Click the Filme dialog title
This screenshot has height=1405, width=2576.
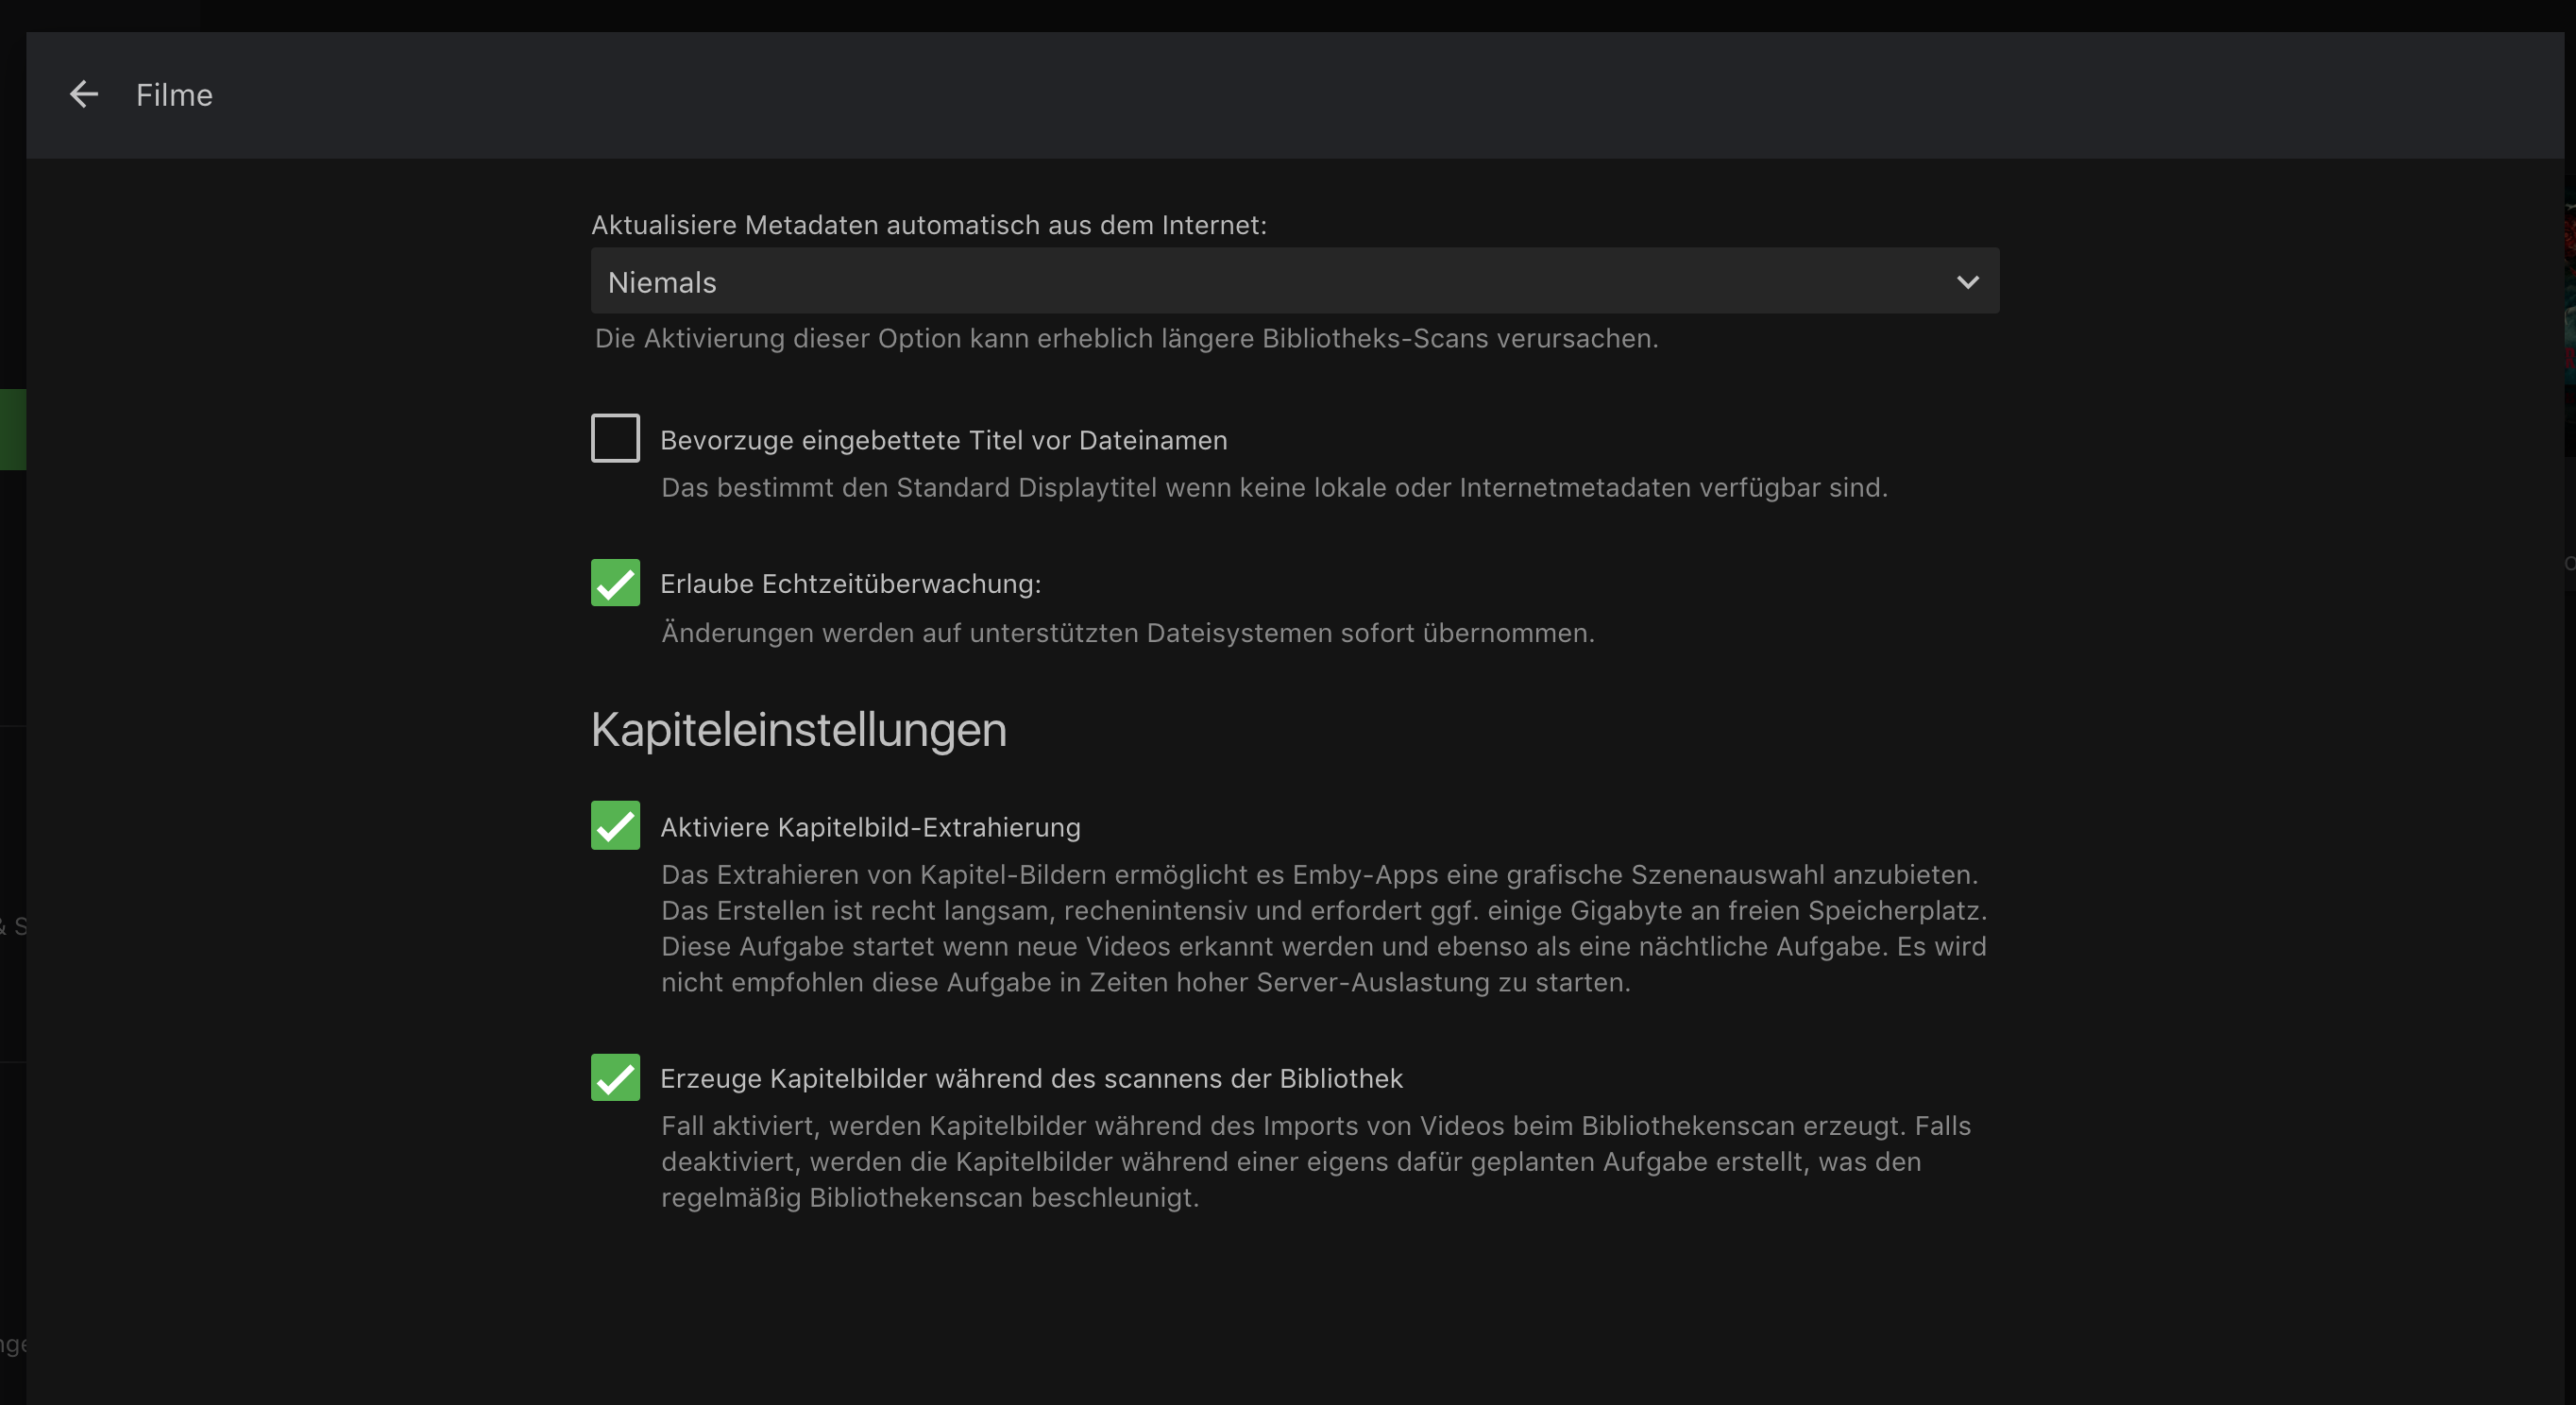[x=174, y=95]
